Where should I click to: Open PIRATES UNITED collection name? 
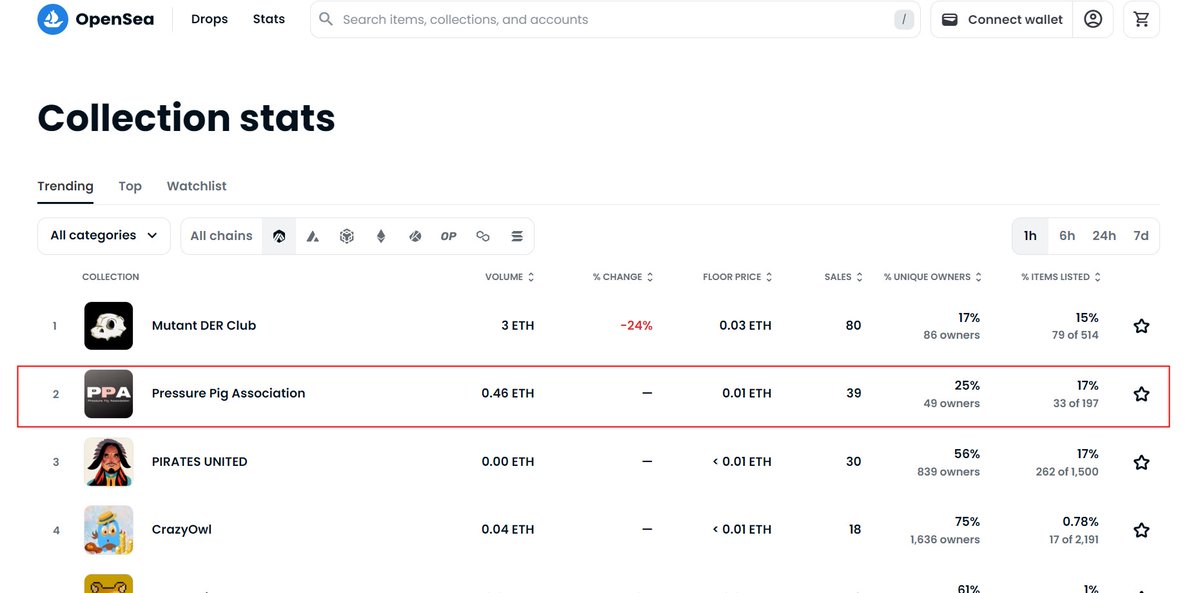click(200, 462)
